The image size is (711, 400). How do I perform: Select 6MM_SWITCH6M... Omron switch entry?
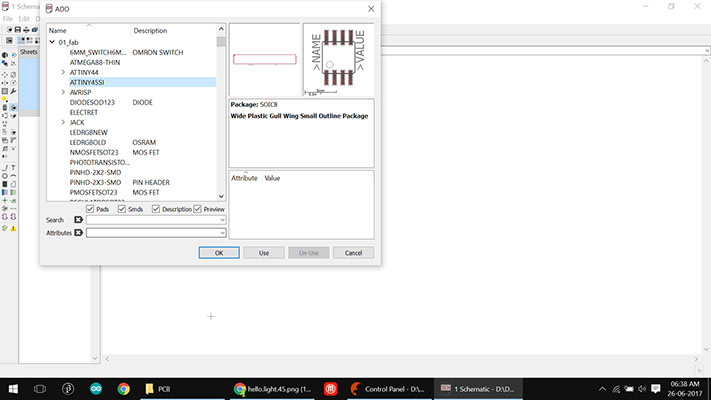click(x=97, y=52)
